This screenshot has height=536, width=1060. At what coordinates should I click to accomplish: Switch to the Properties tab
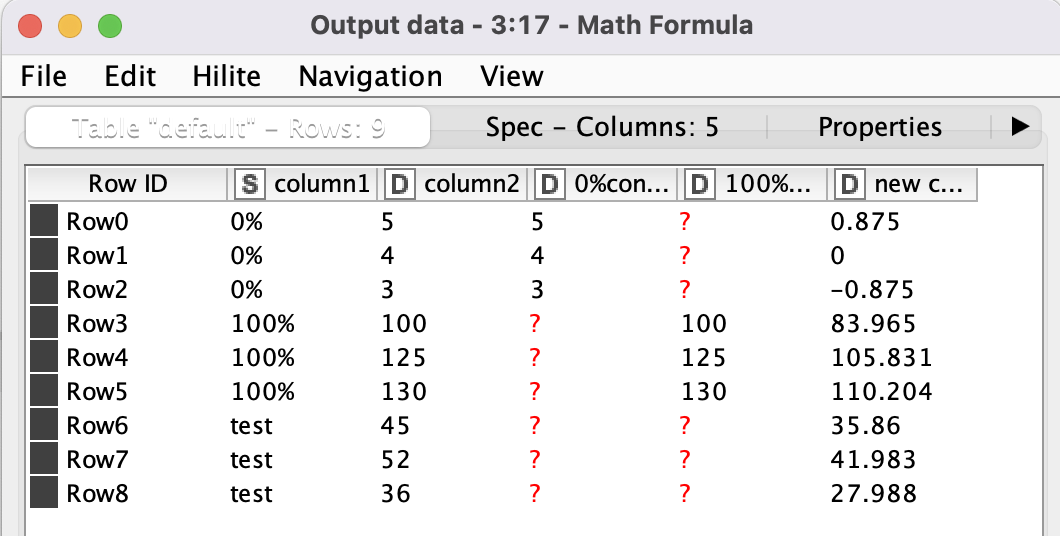pos(880,127)
